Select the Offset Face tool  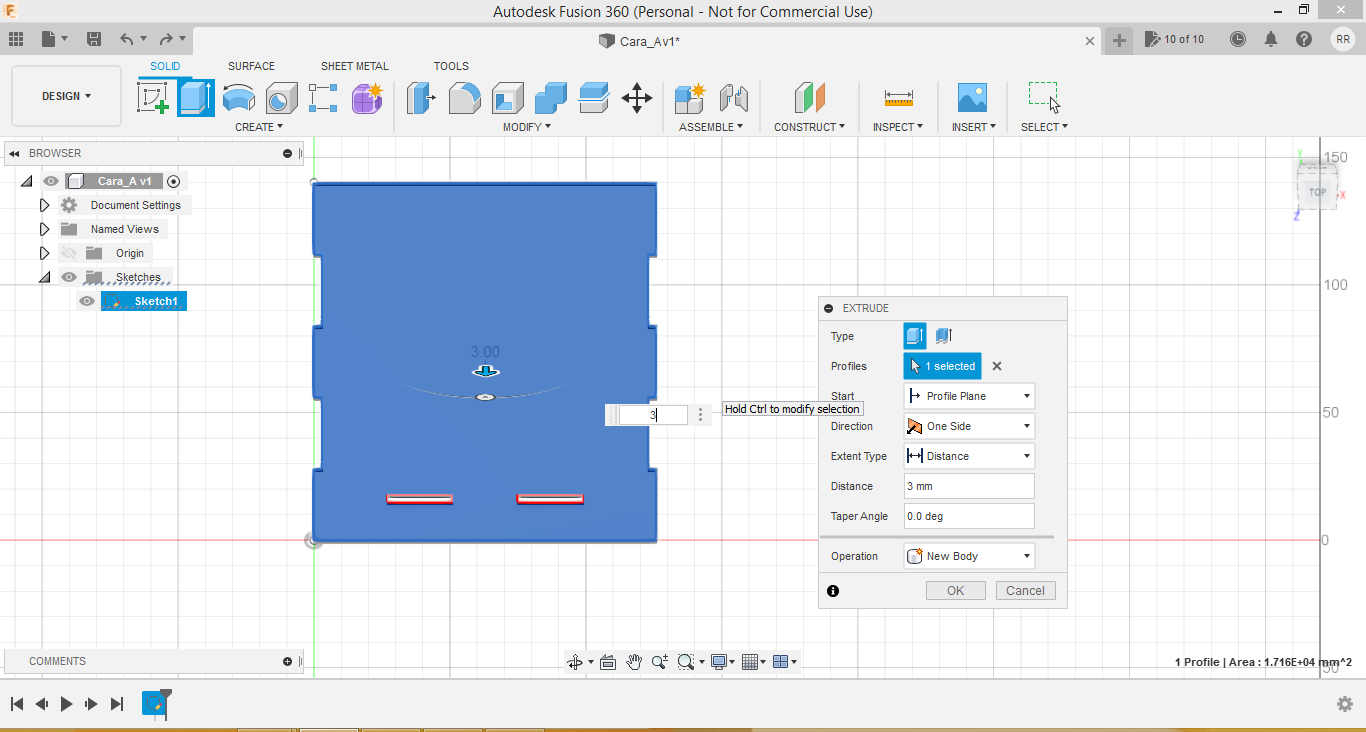click(x=594, y=98)
